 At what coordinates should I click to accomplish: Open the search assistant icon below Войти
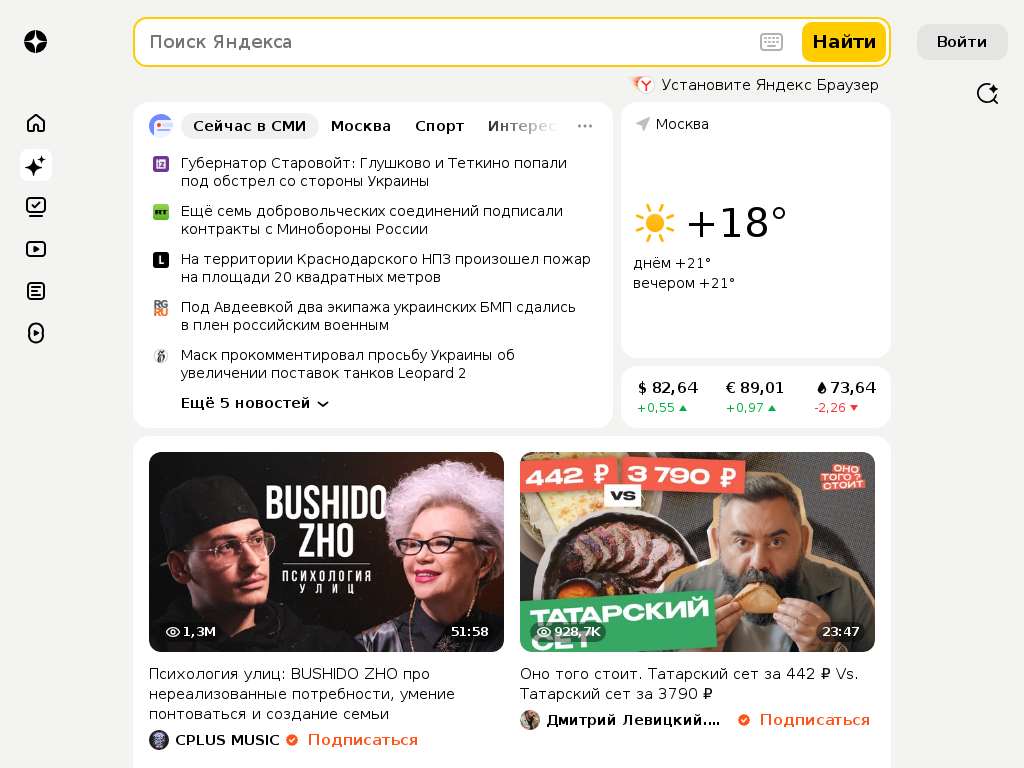point(987,93)
